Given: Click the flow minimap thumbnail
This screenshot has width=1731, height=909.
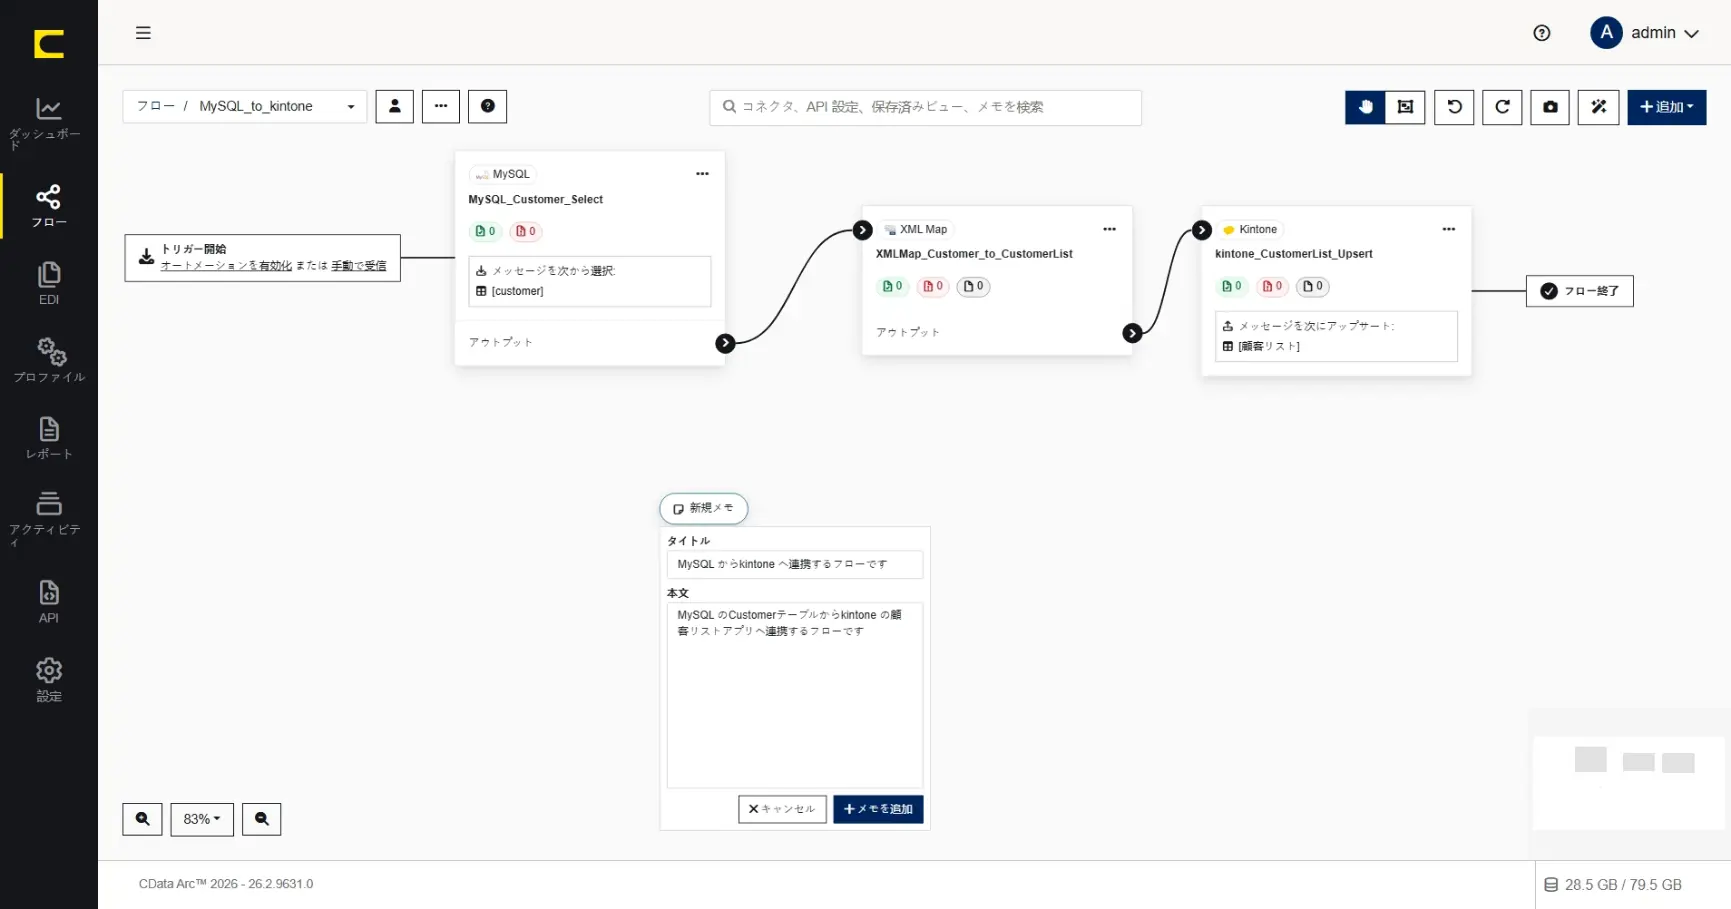Looking at the screenshot, I should pyautogui.click(x=1629, y=783).
